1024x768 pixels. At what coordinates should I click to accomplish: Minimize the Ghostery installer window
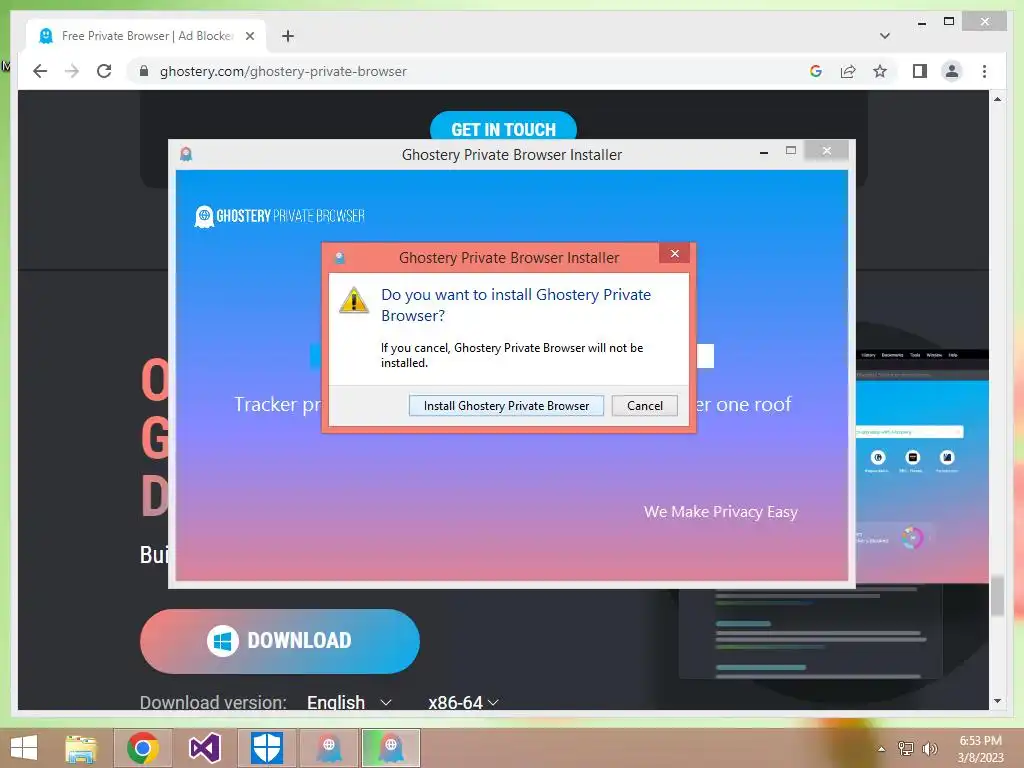click(763, 152)
